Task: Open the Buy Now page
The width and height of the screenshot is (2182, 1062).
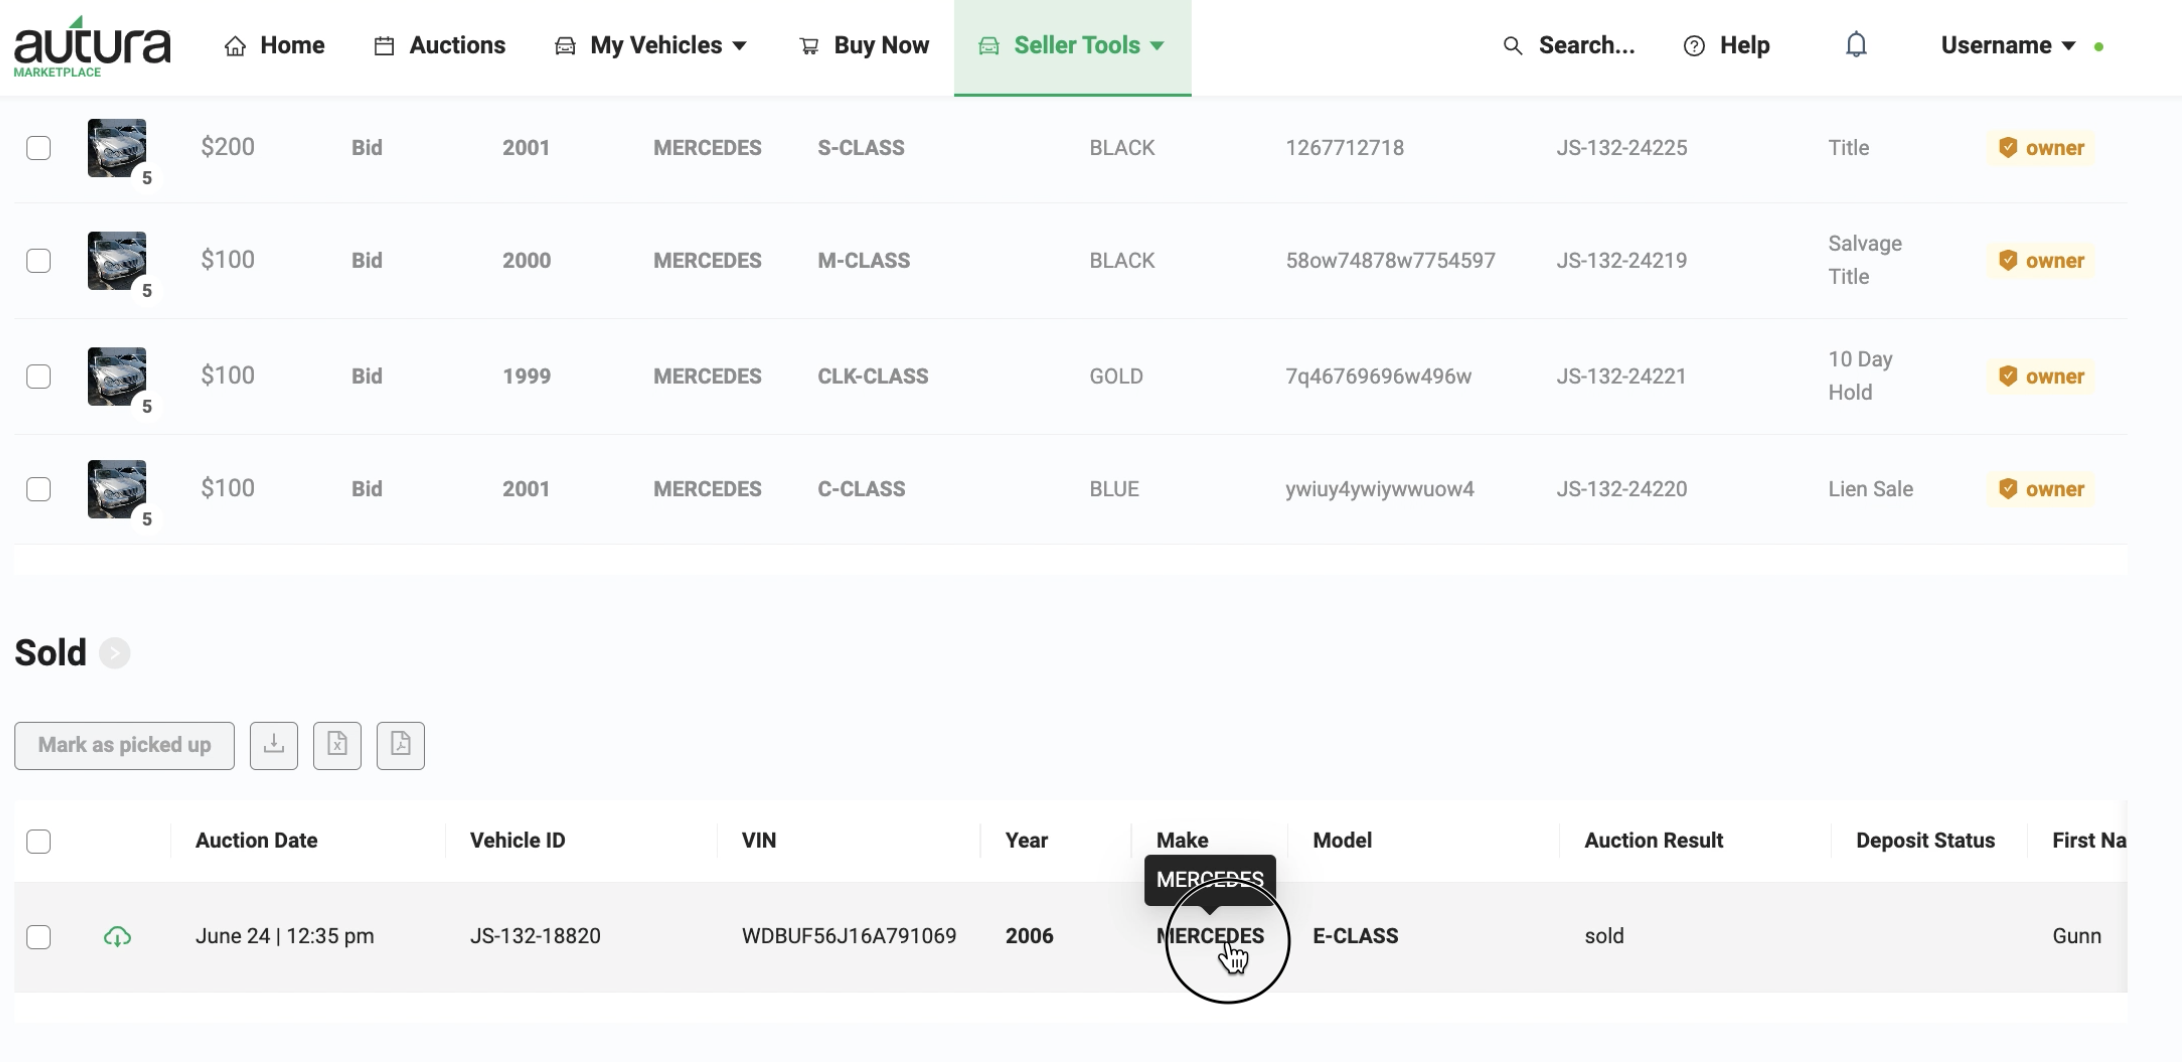Action: (x=864, y=45)
